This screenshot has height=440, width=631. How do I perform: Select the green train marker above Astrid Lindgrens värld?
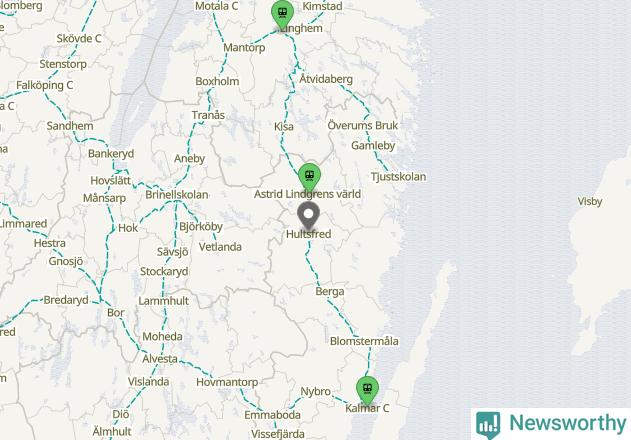(309, 177)
